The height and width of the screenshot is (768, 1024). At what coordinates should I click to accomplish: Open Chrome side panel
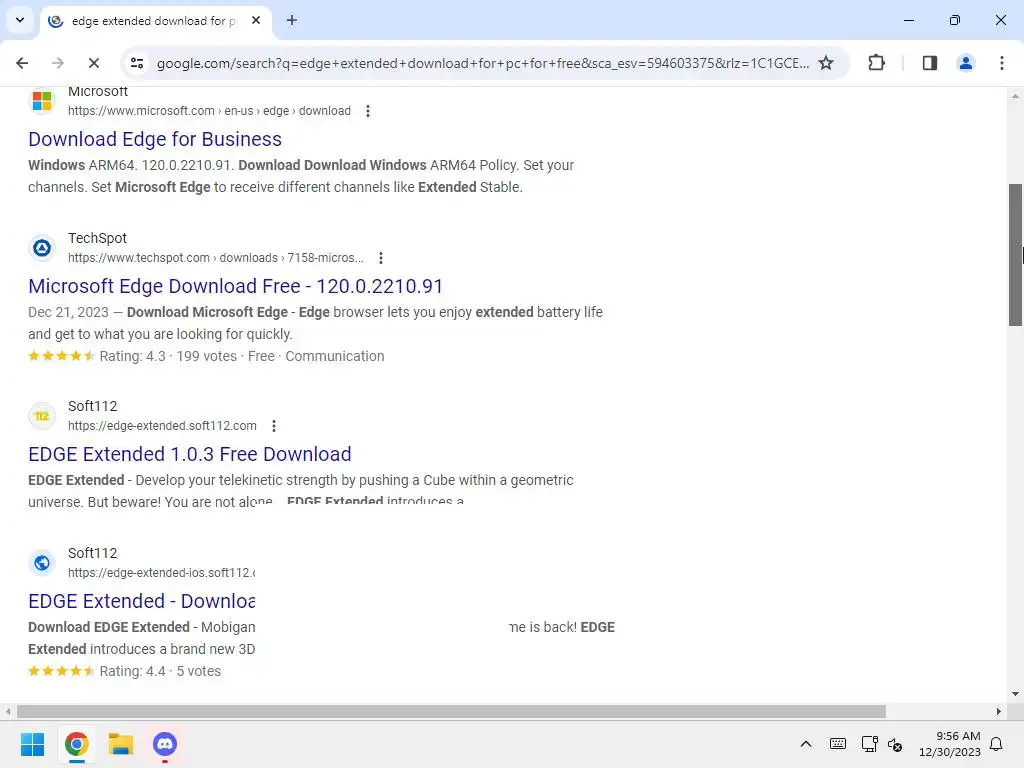pyautogui.click(x=929, y=63)
